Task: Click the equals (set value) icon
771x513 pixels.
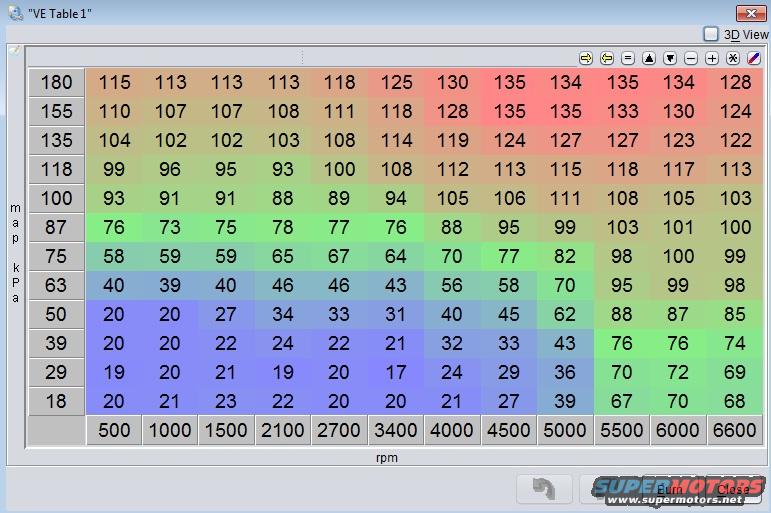Action: tap(628, 59)
